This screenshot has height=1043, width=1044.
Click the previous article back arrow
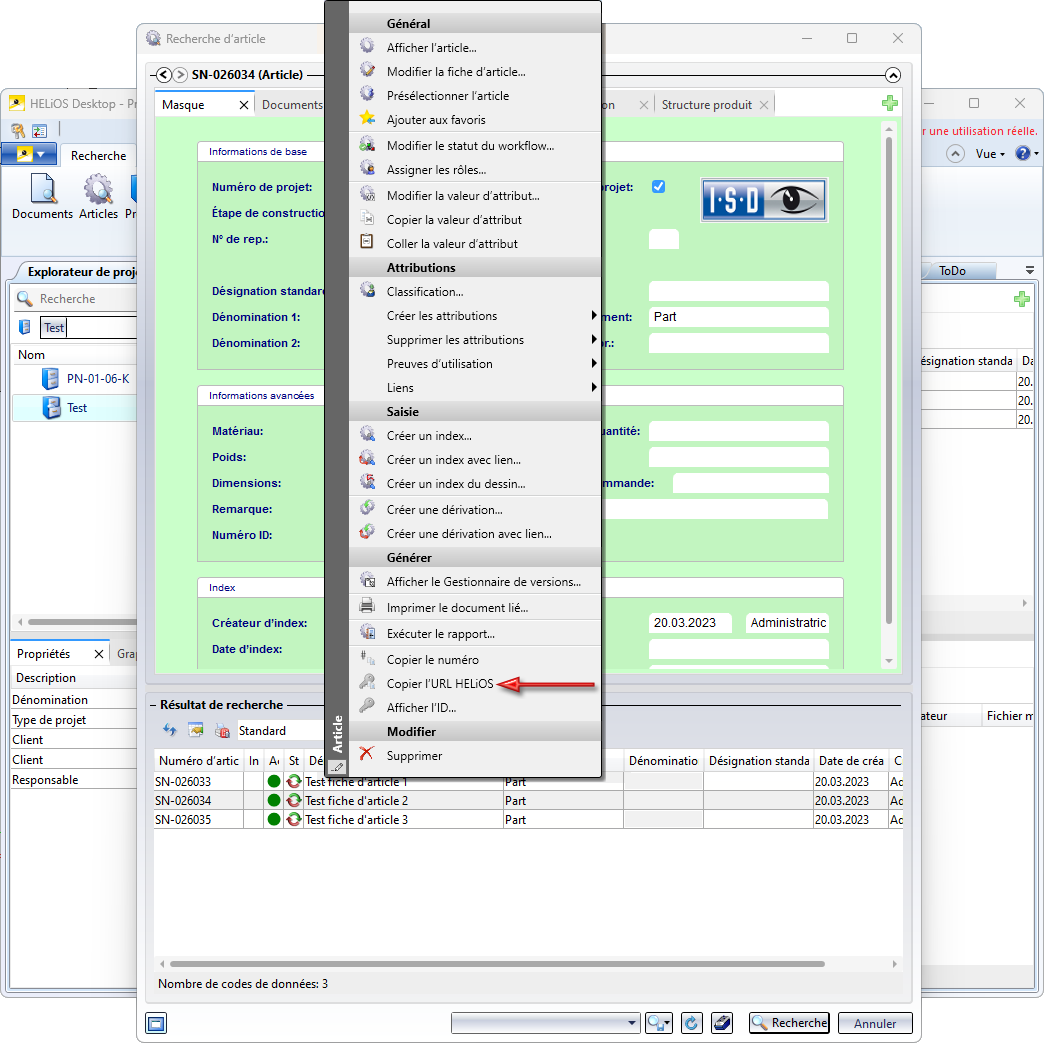coord(164,75)
